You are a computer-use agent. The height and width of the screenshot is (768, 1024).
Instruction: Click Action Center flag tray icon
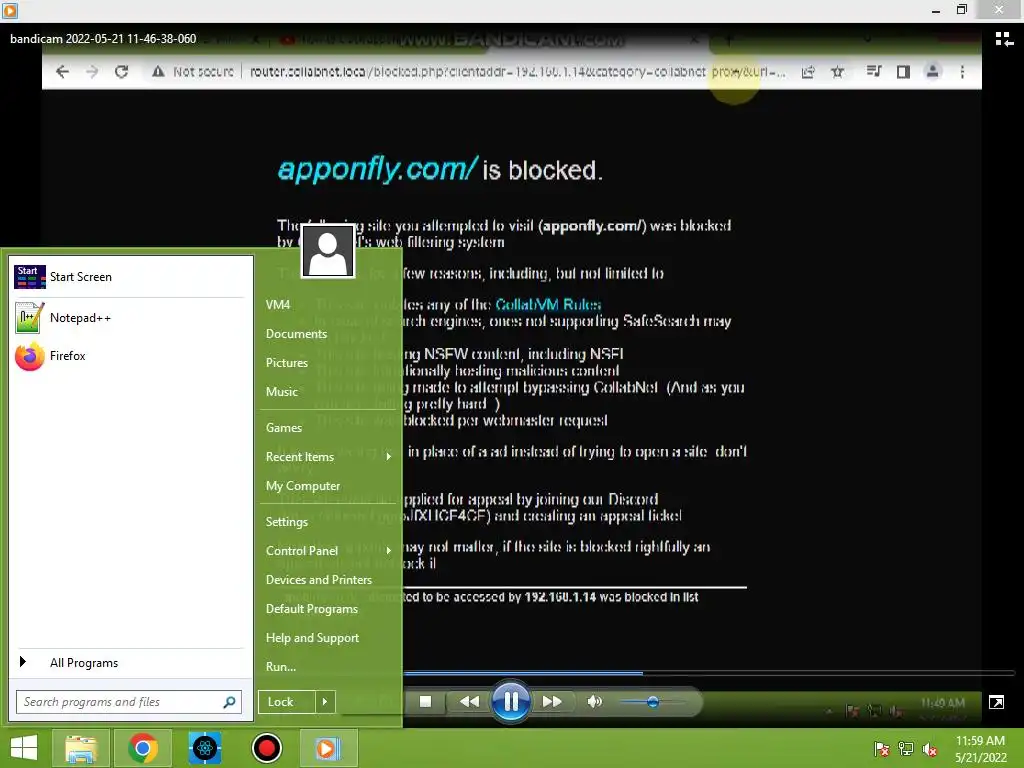point(881,749)
